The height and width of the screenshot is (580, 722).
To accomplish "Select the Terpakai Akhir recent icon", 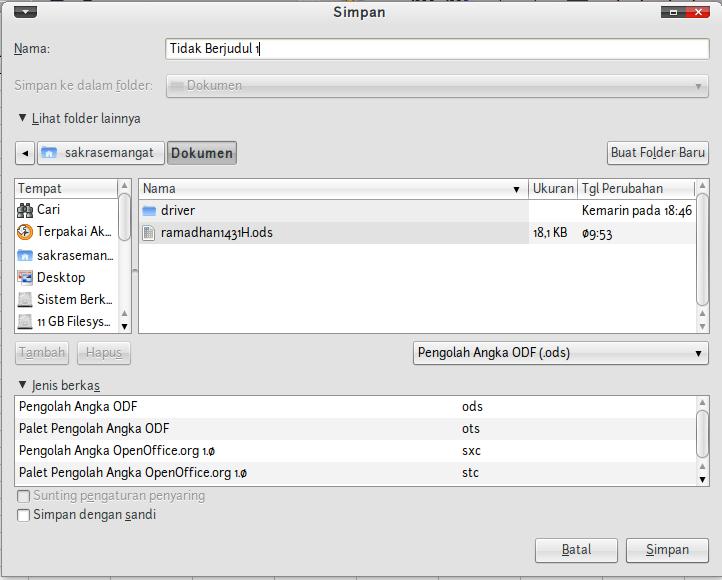I will pos(25,232).
